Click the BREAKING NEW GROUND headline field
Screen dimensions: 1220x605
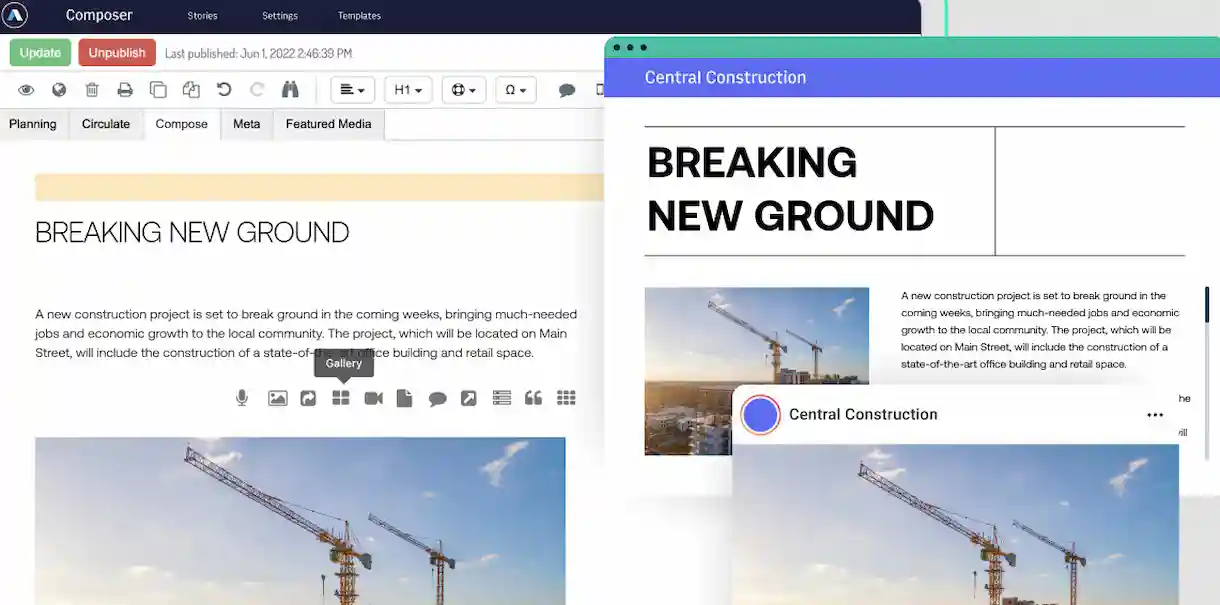[x=192, y=233]
